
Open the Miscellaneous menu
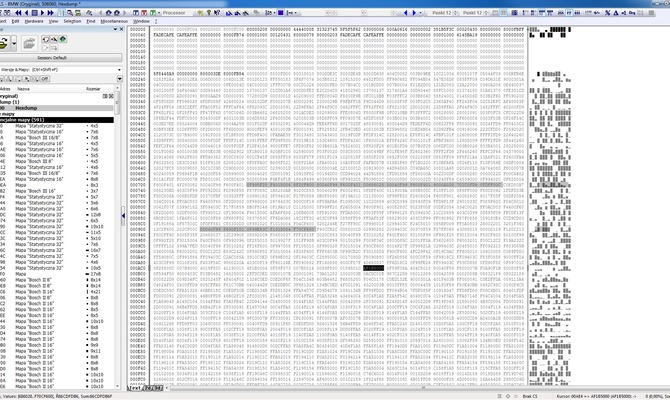[x=113, y=20]
